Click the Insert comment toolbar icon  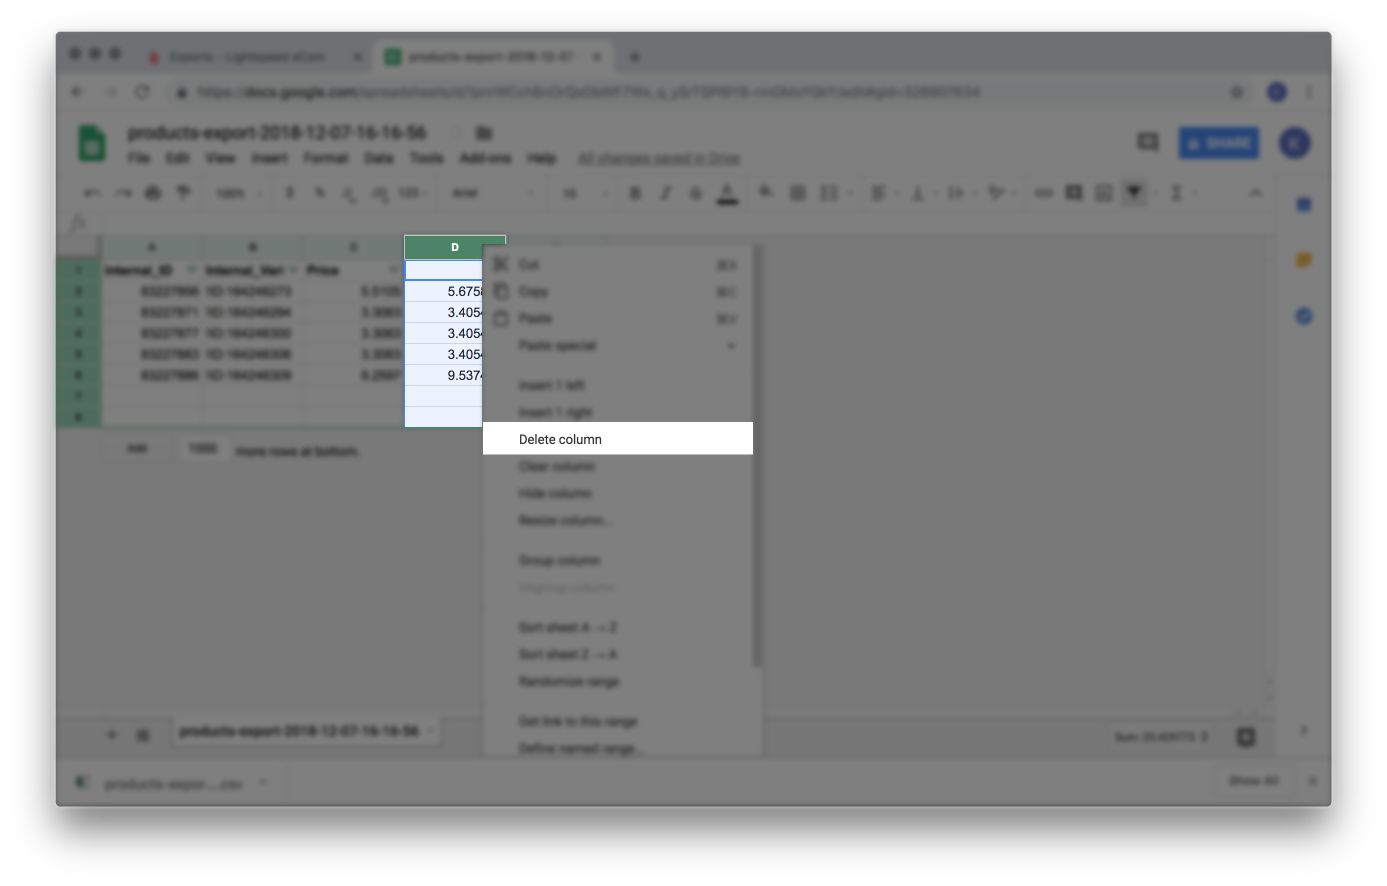[1074, 193]
